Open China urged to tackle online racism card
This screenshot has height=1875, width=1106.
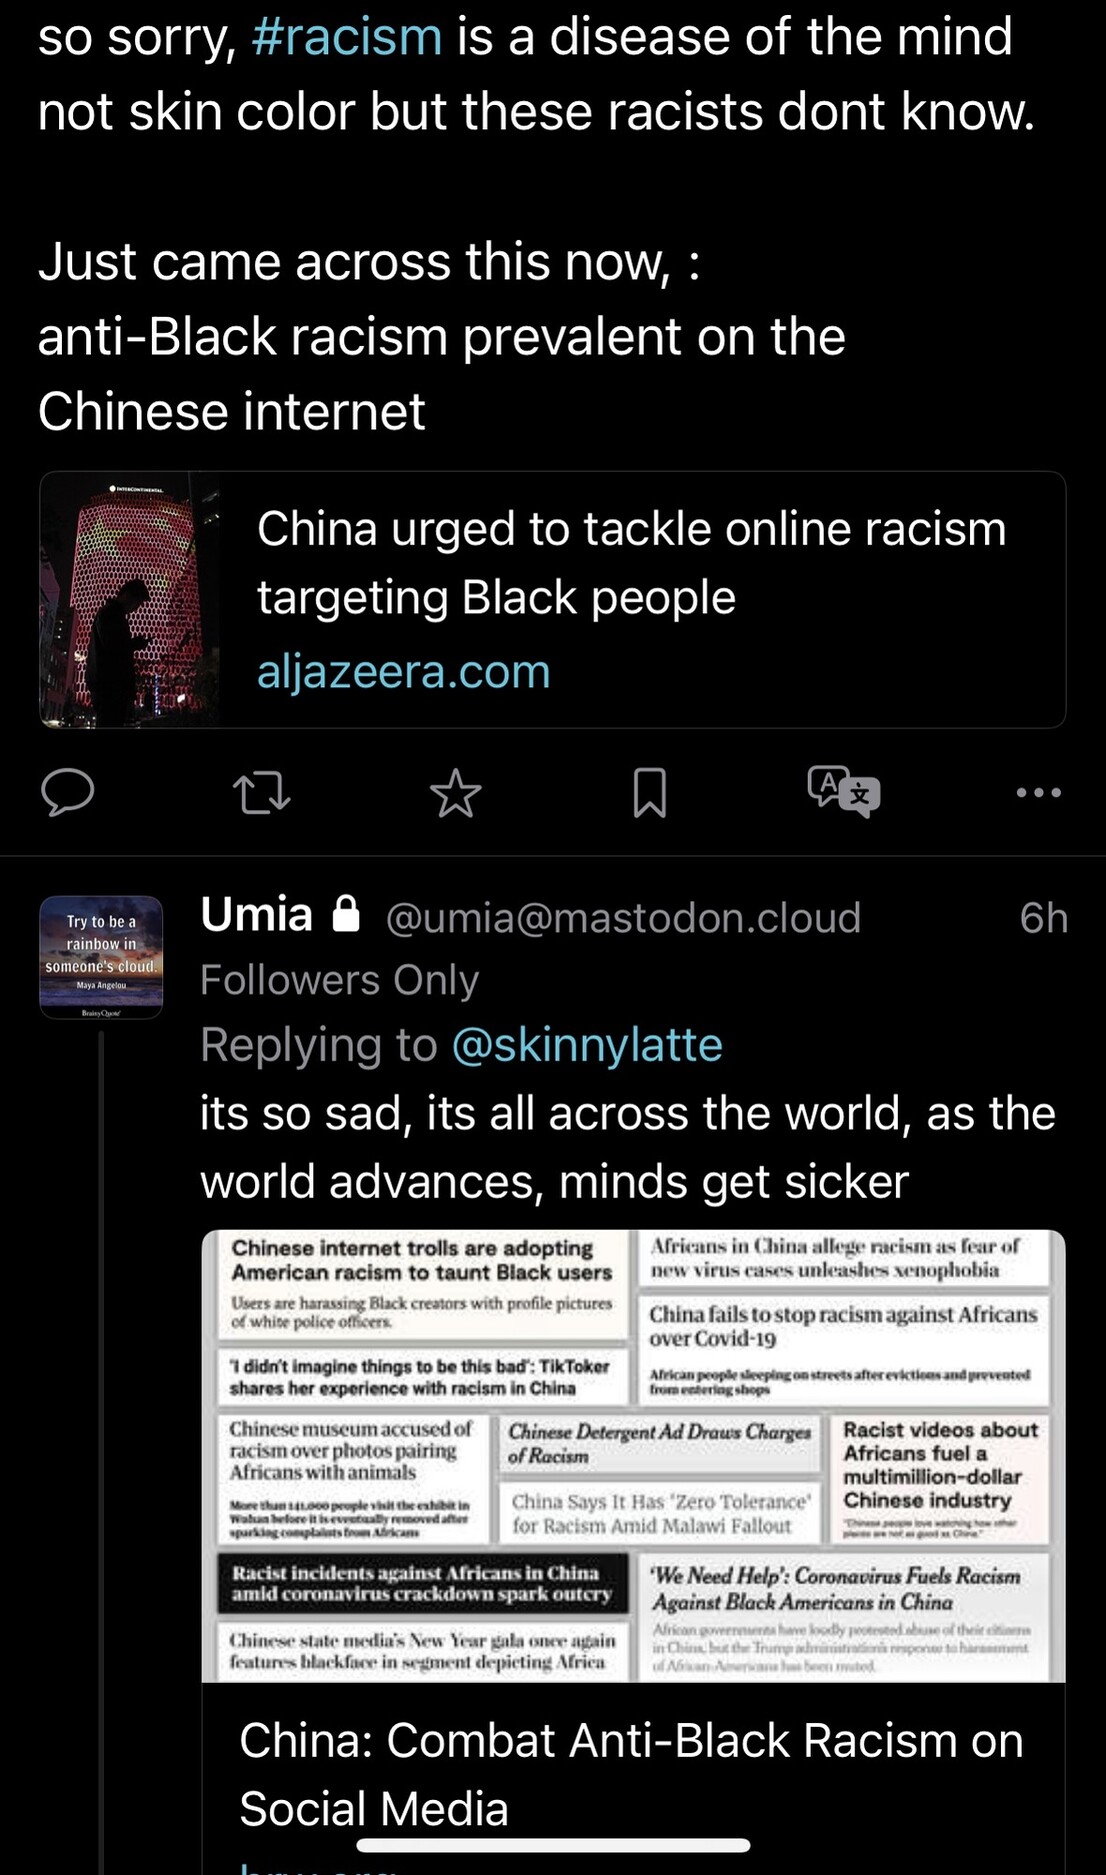click(x=552, y=600)
